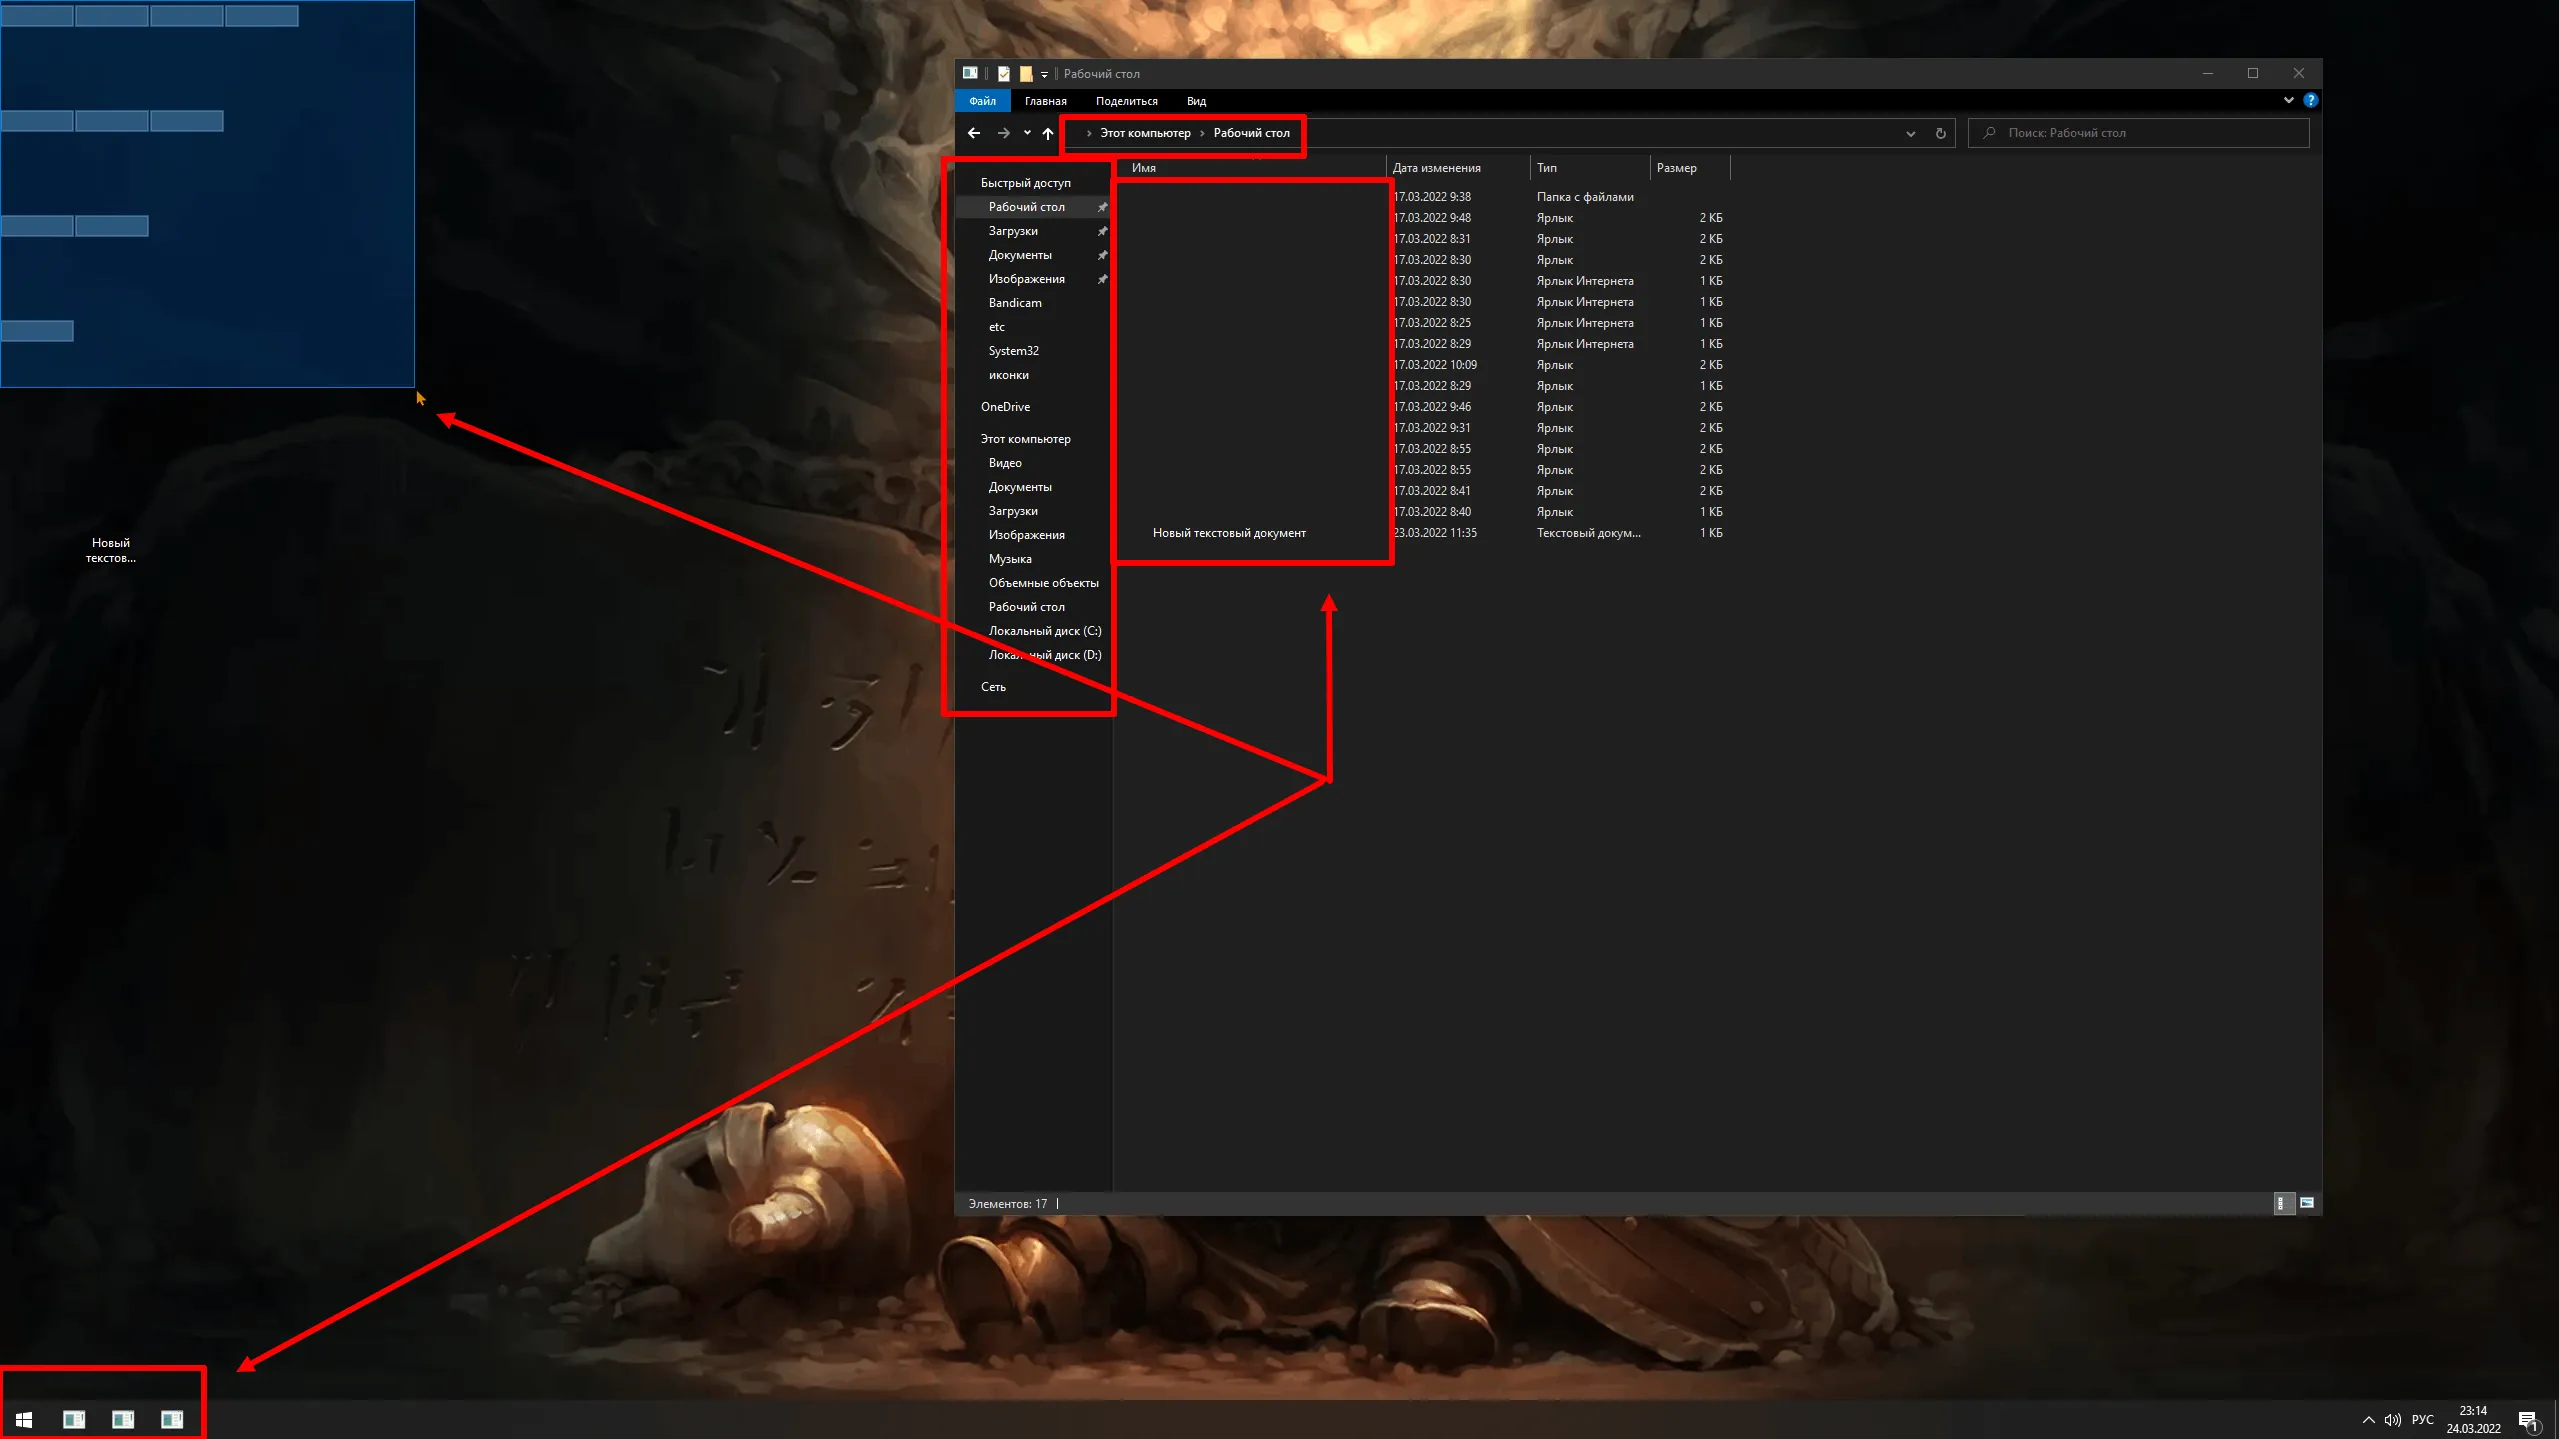This screenshot has height=1439, width=2559.
Task: Open the Новый текстов... desktop icon
Action: (110, 550)
